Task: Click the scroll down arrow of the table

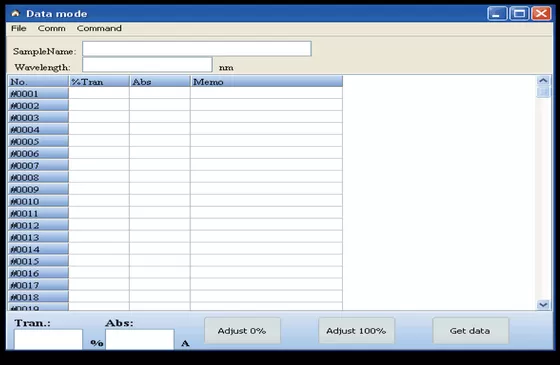Action: tap(543, 305)
